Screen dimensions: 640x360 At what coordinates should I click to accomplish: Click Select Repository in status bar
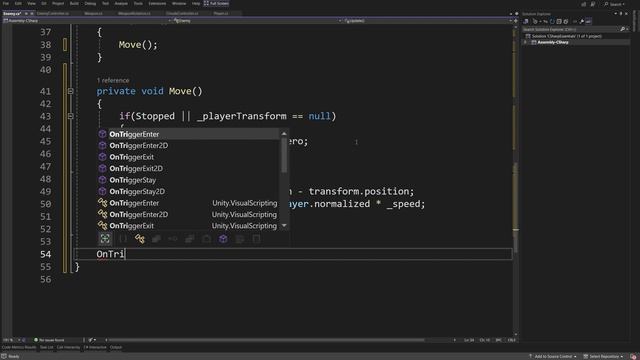coord(604,356)
